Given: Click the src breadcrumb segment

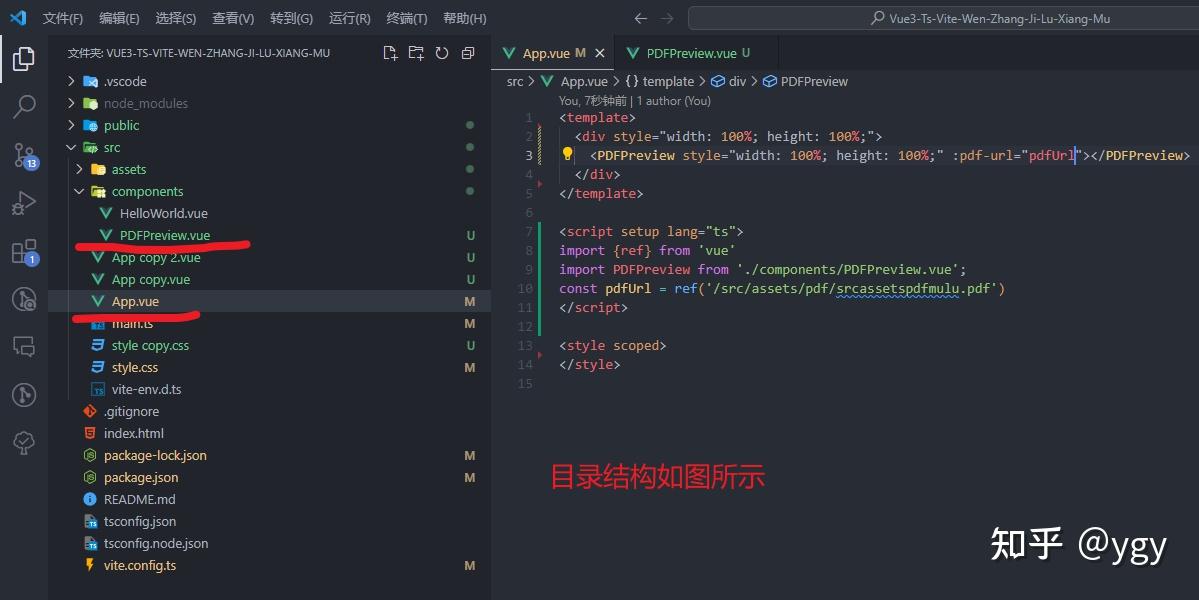Looking at the screenshot, I should coord(515,81).
